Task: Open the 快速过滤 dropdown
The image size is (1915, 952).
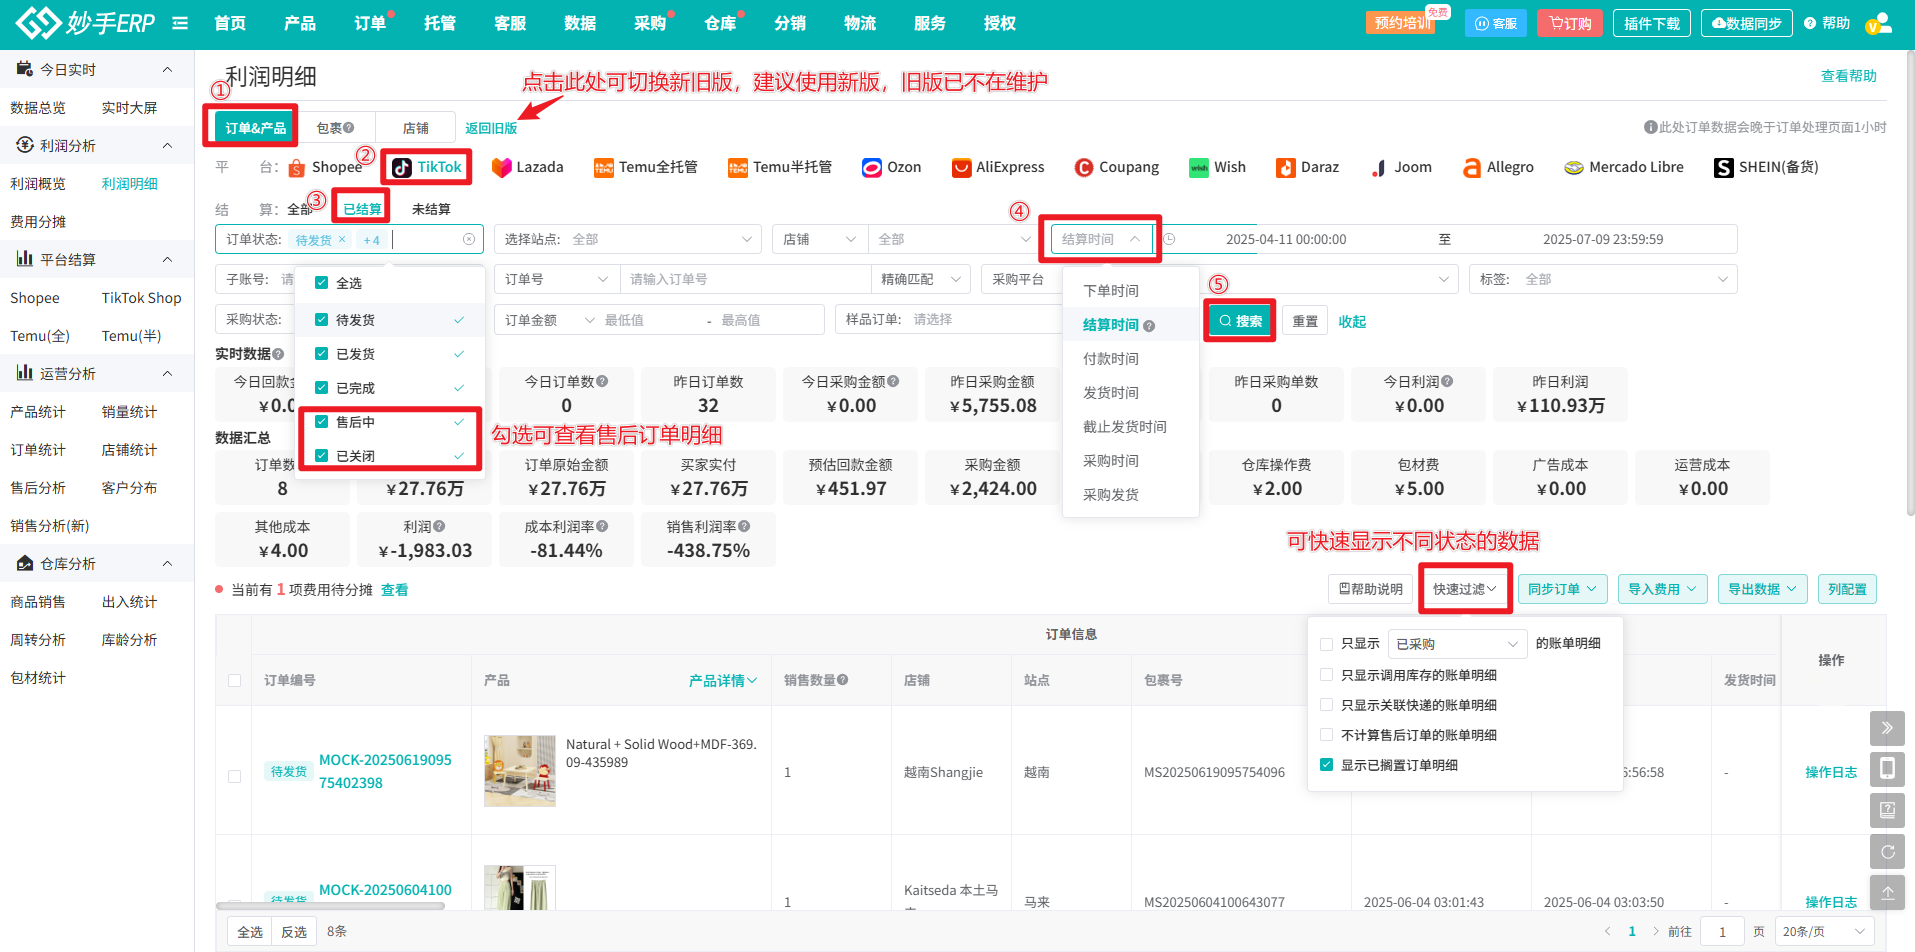Action: pyautogui.click(x=1465, y=589)
